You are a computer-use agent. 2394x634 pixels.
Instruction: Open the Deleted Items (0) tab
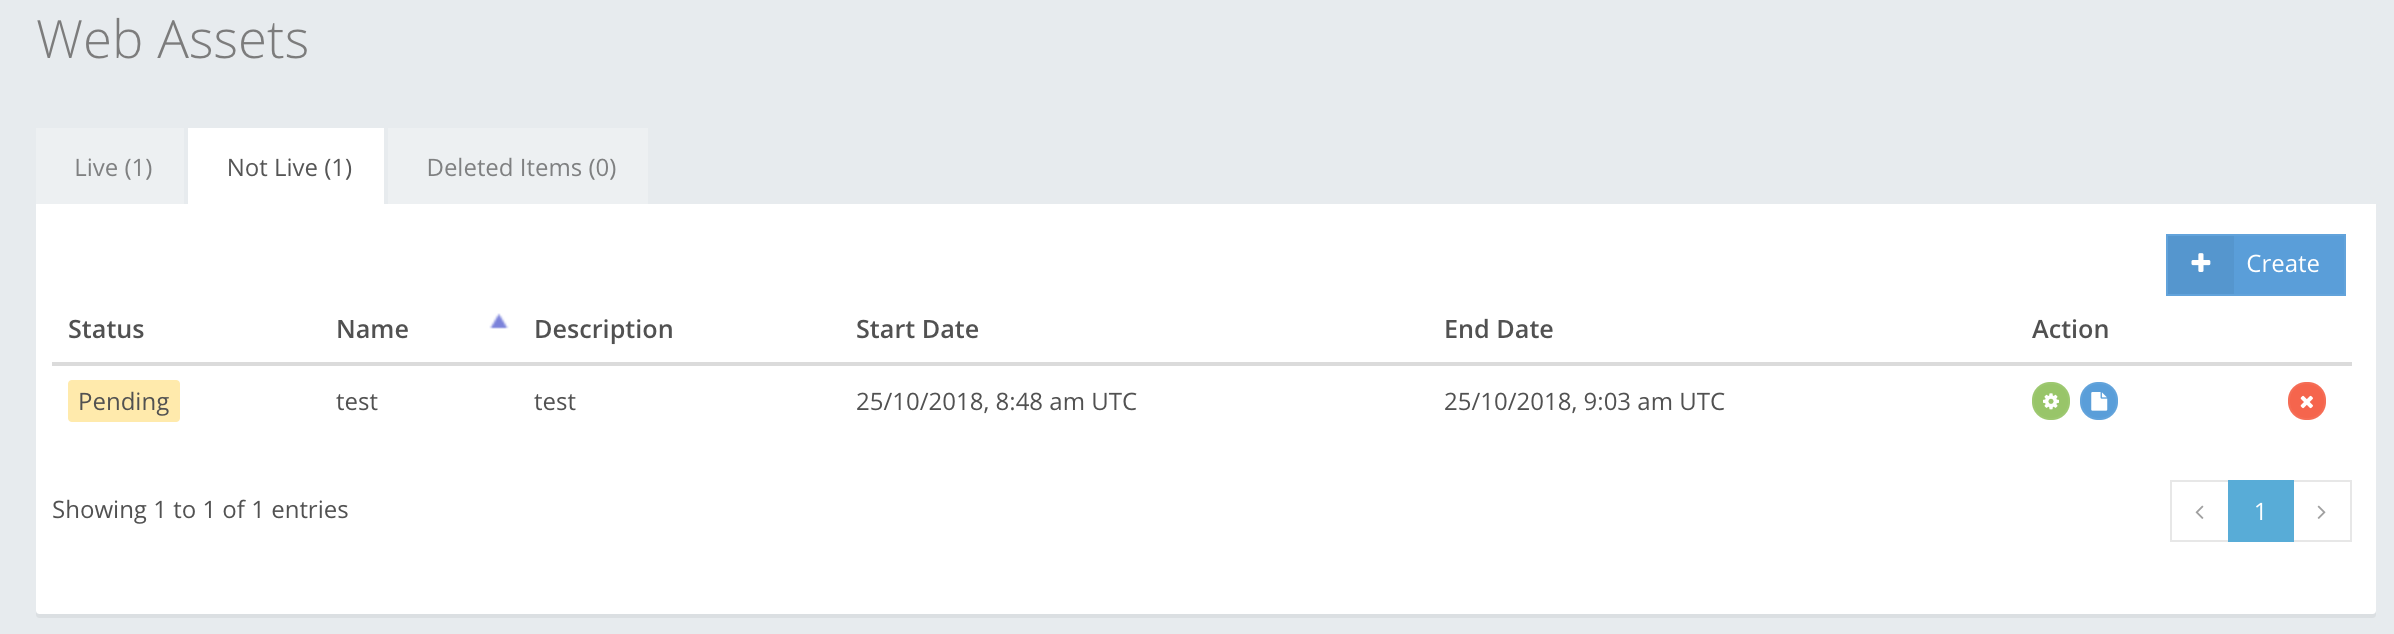click(x=521, y=166)
